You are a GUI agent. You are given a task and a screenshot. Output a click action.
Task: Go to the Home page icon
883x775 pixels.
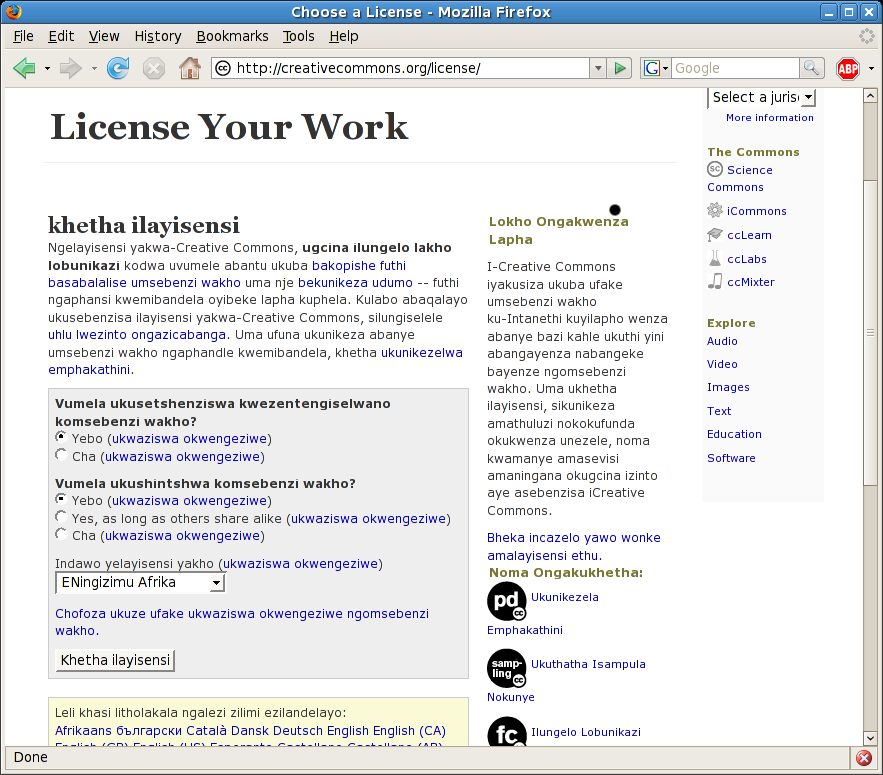(x=190, y=68)
